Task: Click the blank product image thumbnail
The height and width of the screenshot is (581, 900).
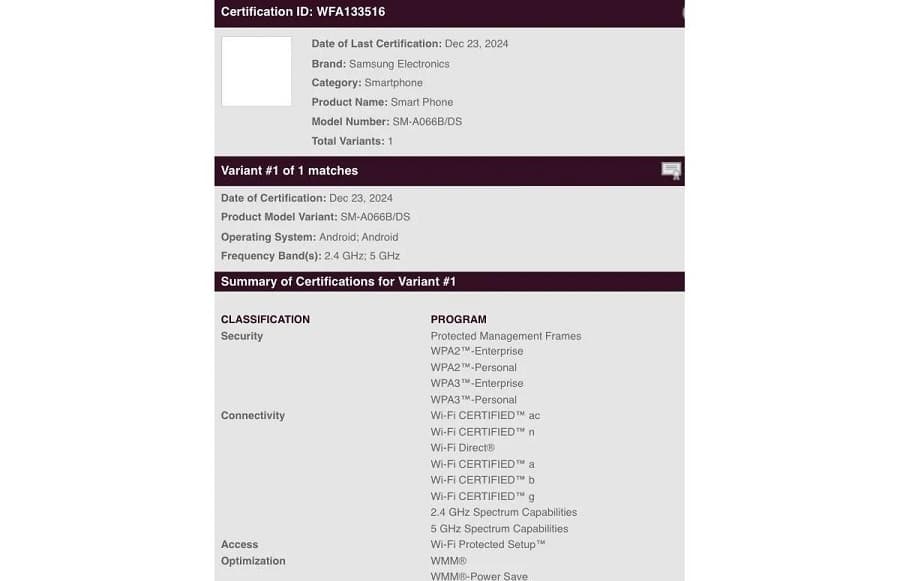Action: coord(256,71)
